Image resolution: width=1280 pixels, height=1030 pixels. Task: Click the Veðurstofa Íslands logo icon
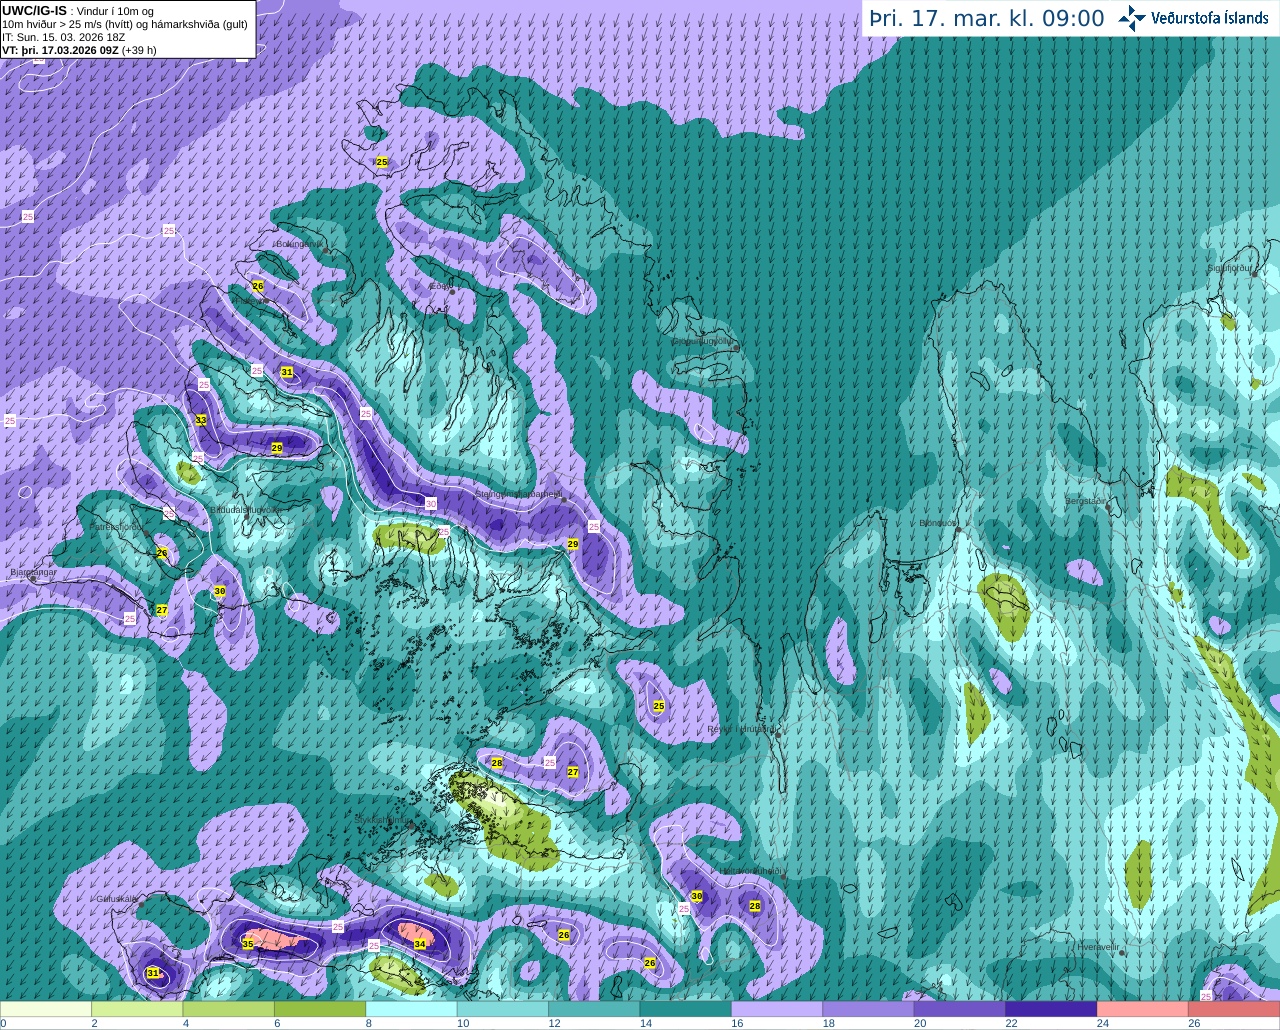pos(1132,18)
